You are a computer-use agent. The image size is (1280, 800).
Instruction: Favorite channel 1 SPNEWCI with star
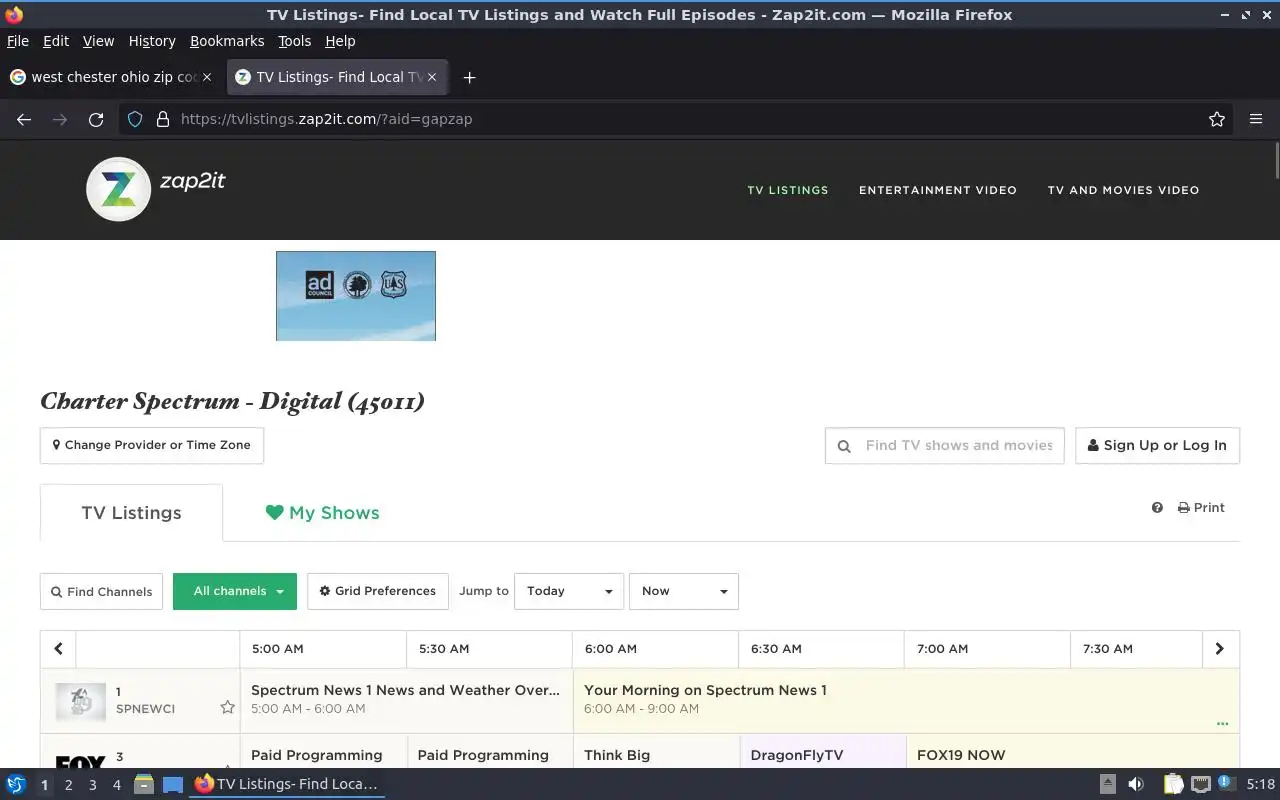(x=227, y=707)
